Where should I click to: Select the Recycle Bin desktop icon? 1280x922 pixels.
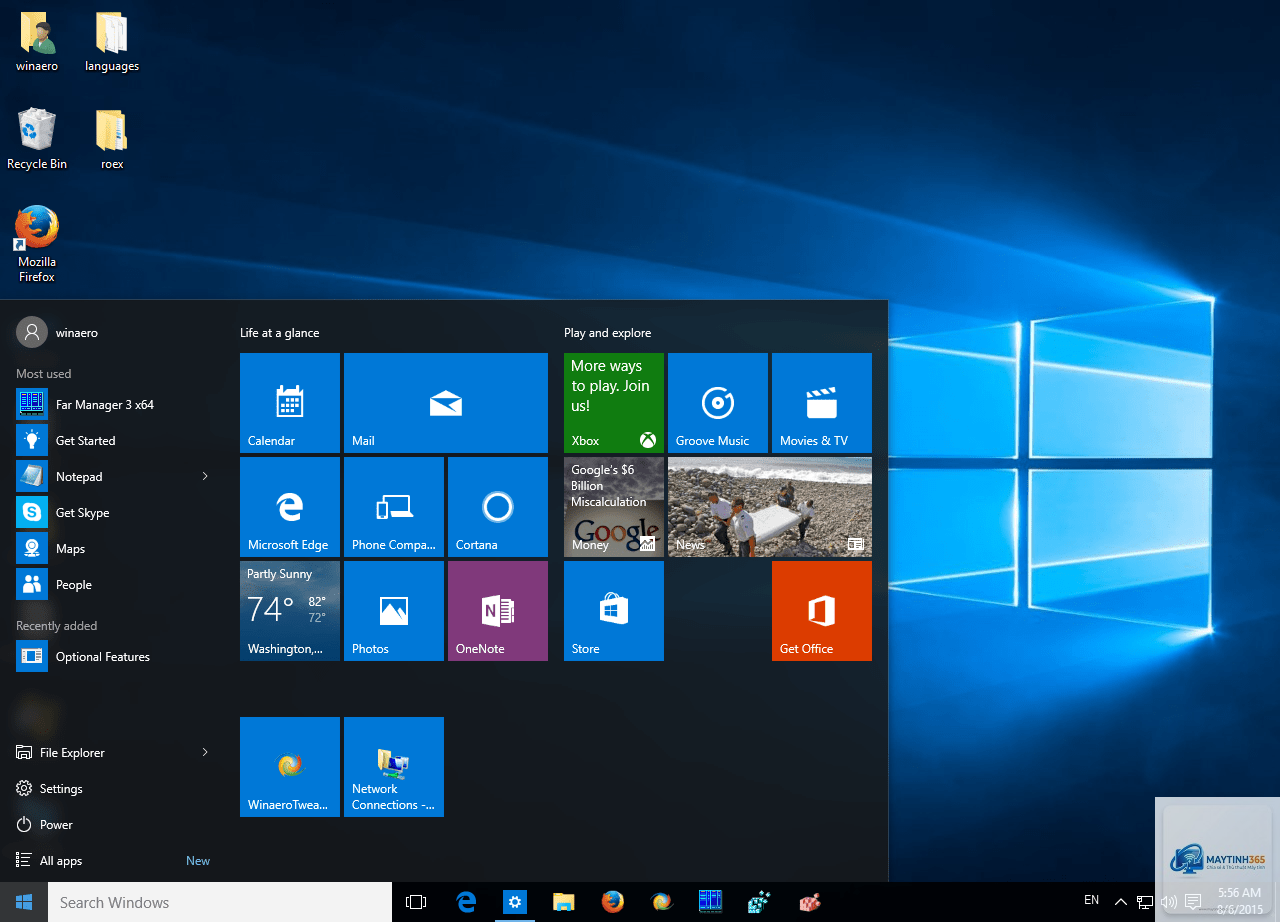(x=37, y=138)
